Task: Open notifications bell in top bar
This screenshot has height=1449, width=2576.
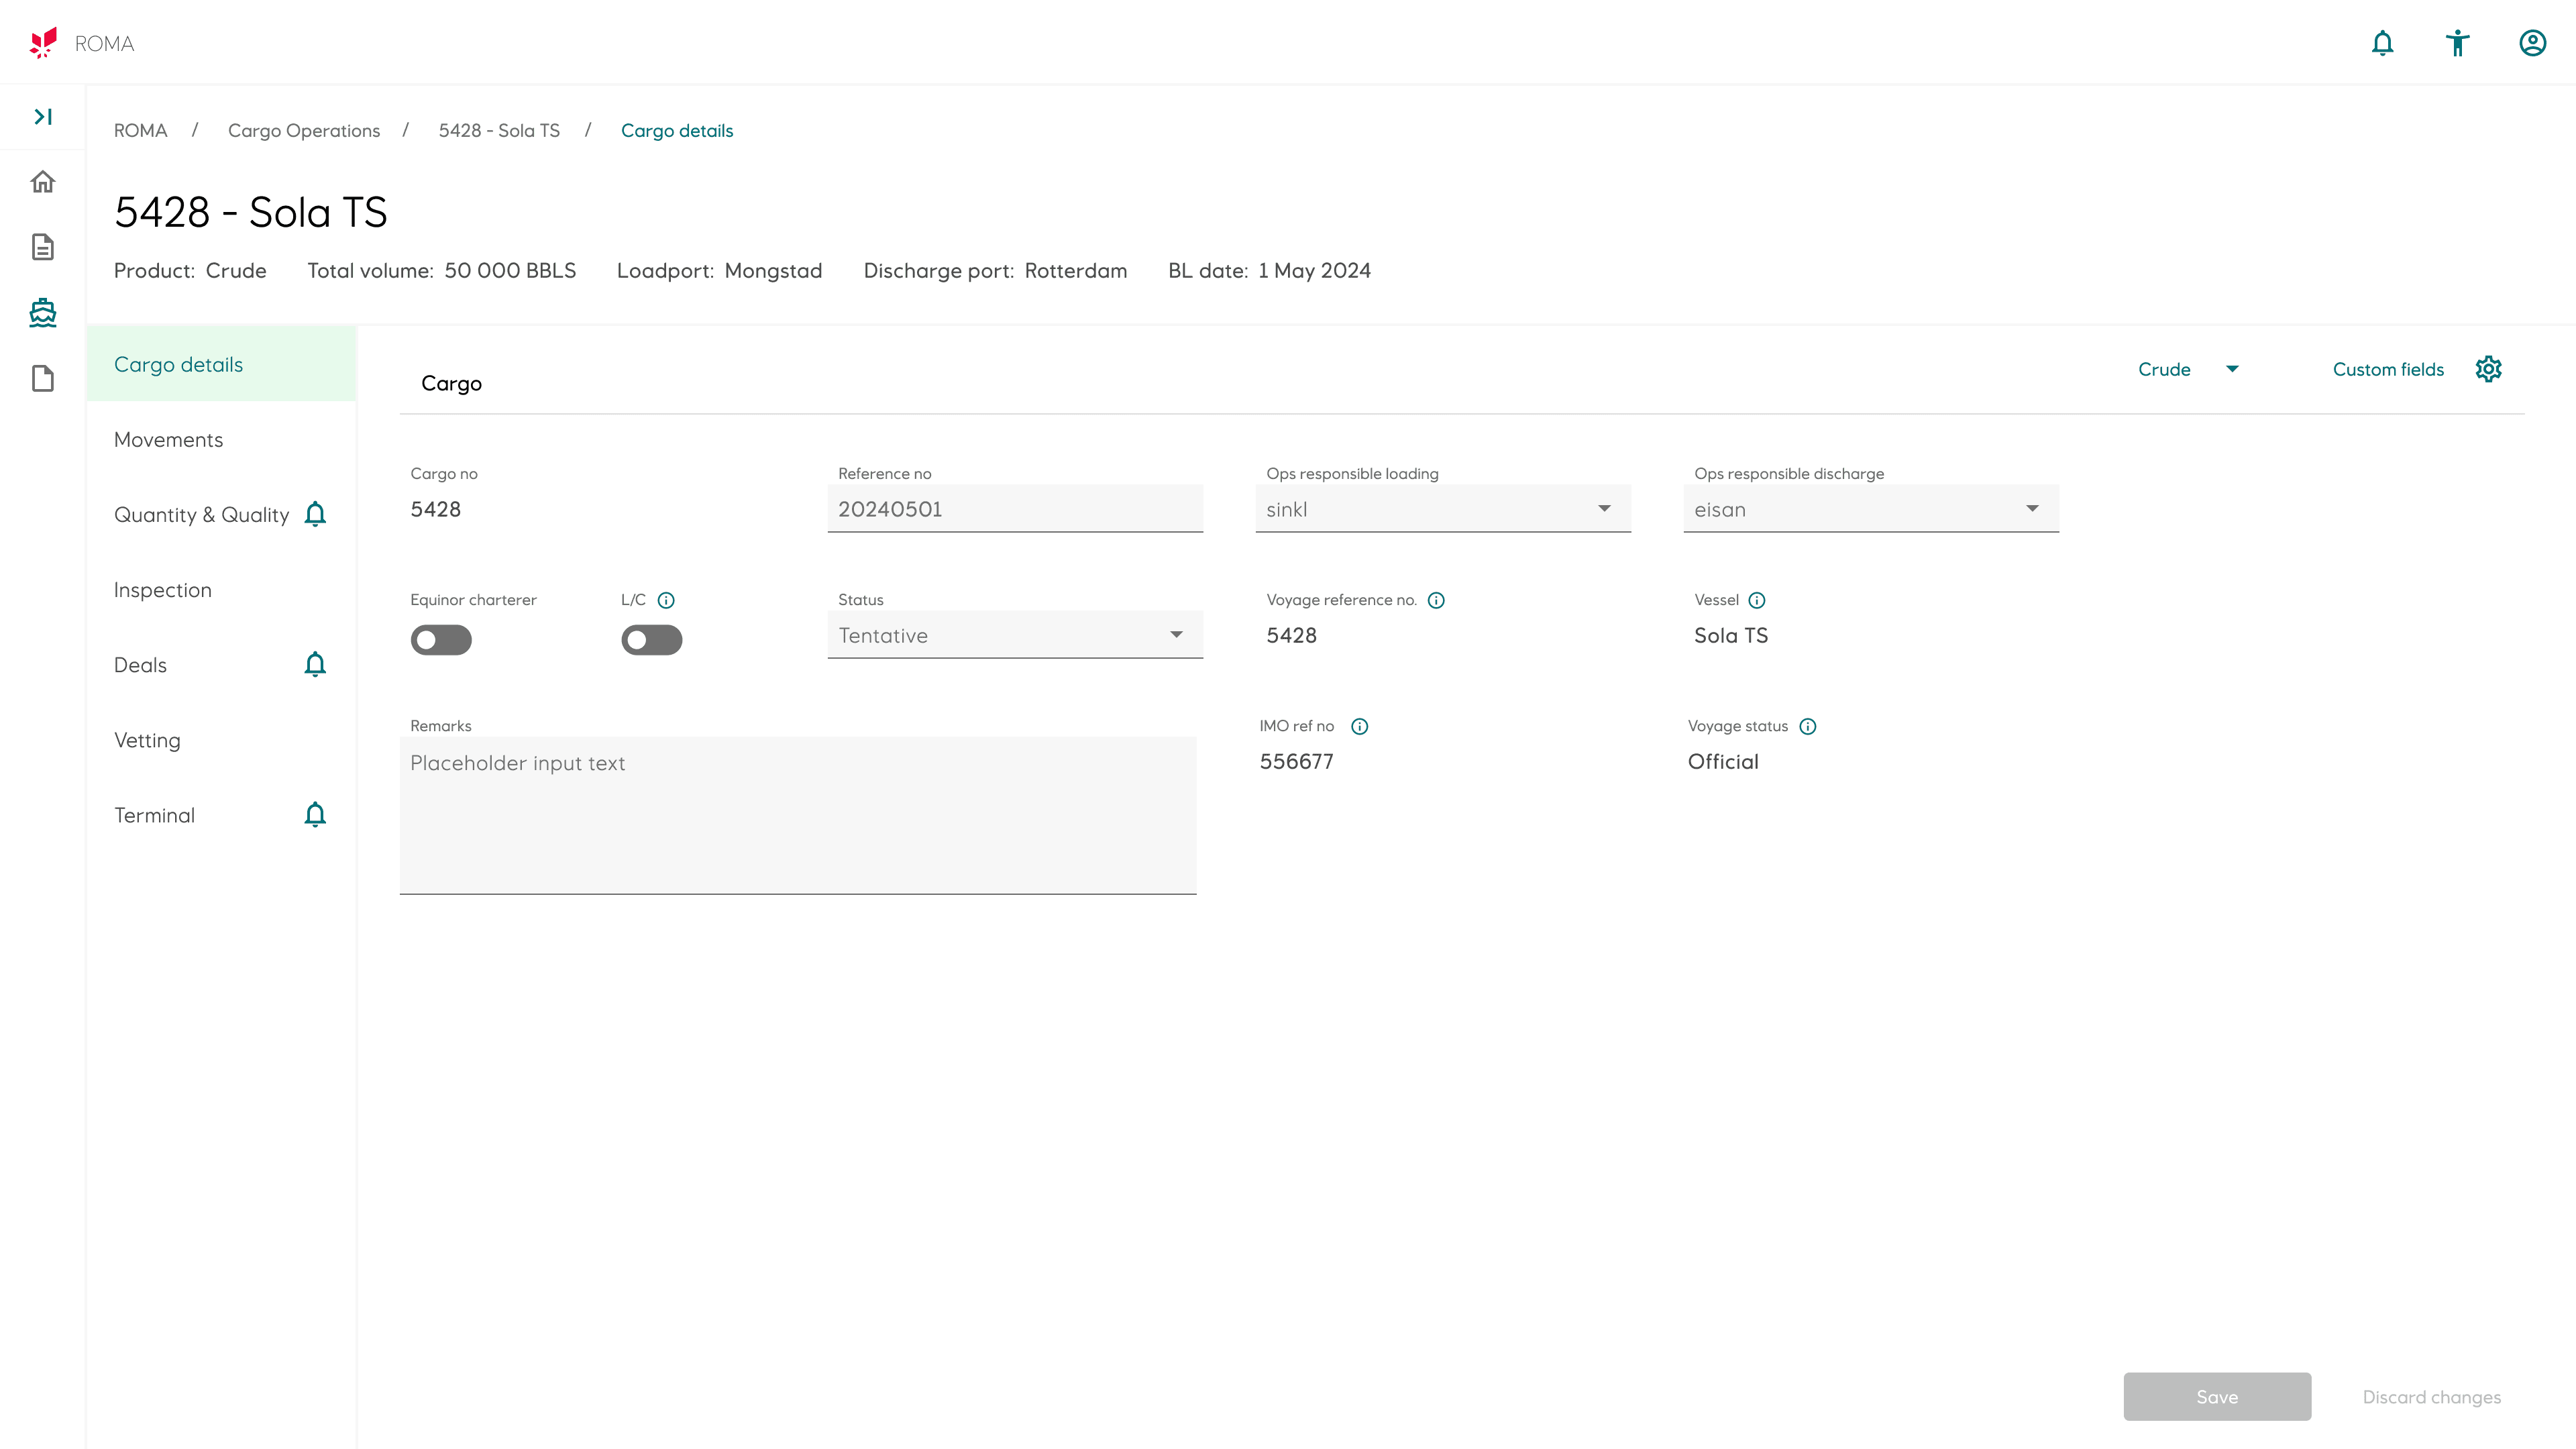Action: 2382,43
